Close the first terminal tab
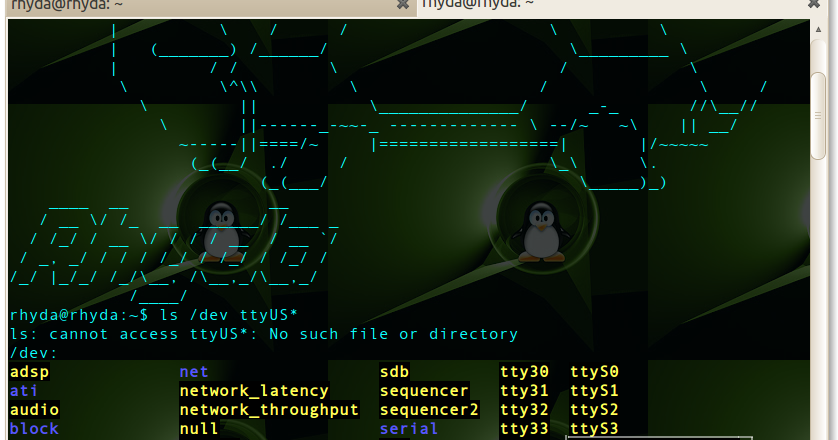 402,5
